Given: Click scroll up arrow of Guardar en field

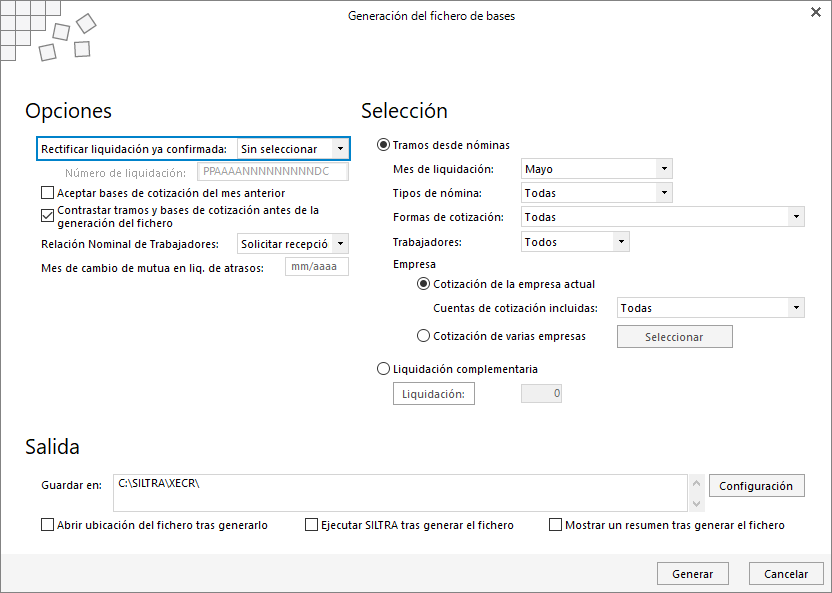Looking at the screenshot, I should pos(697,483).
